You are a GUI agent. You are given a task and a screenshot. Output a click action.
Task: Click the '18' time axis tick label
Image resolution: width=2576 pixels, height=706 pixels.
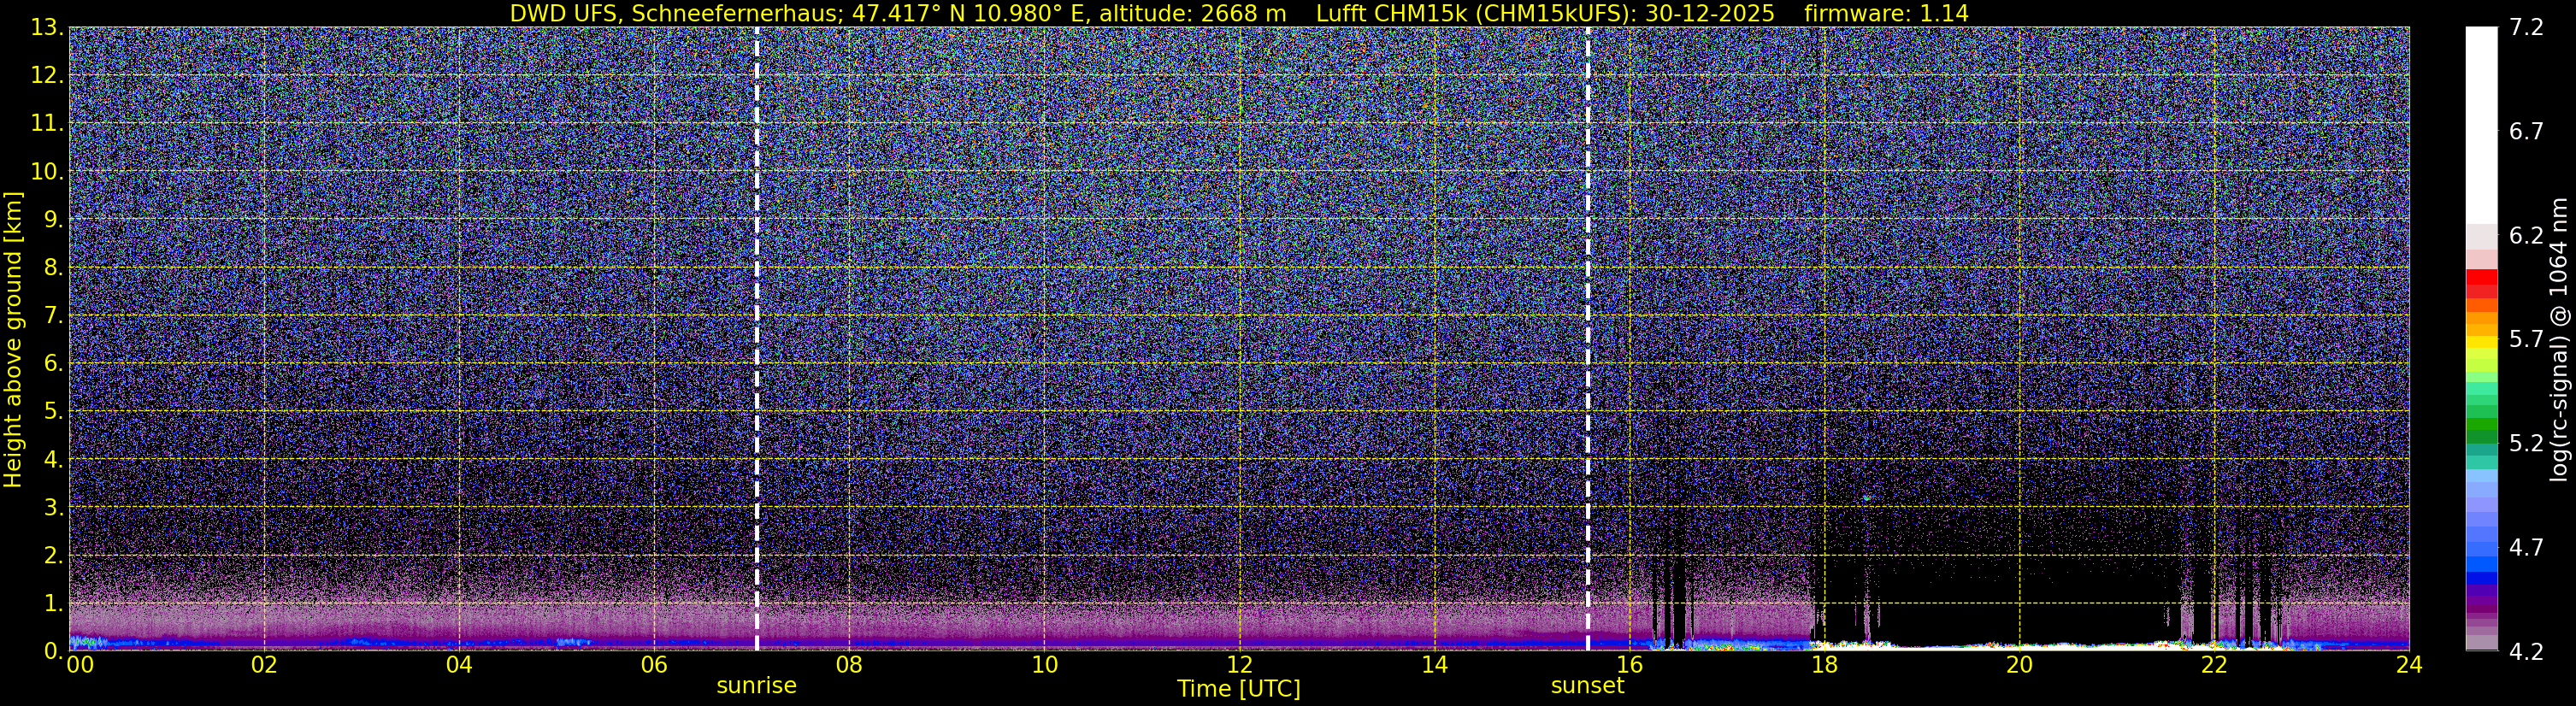[x=1824, y=665]
